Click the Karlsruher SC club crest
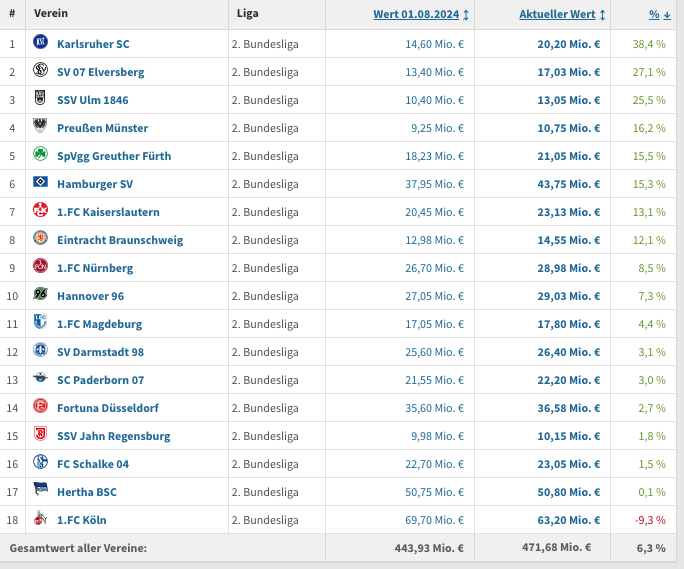 (x=41, y=42)
